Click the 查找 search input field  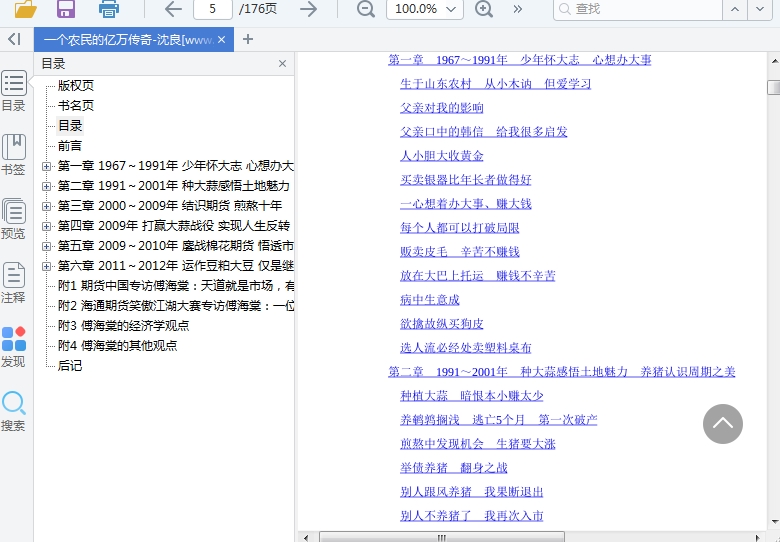coord(638,9)
